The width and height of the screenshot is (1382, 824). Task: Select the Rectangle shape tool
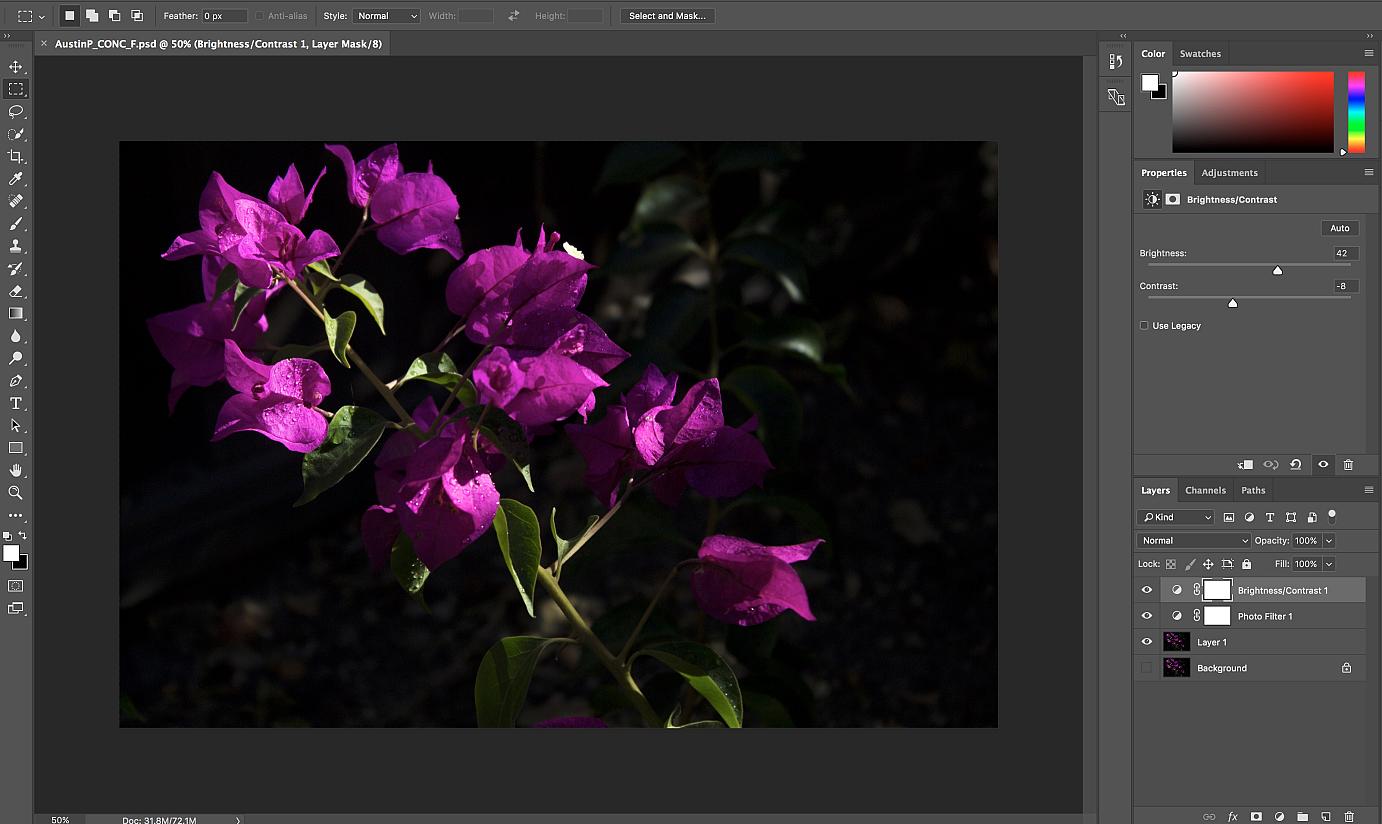pyautogui.click(x=16, y=448)
